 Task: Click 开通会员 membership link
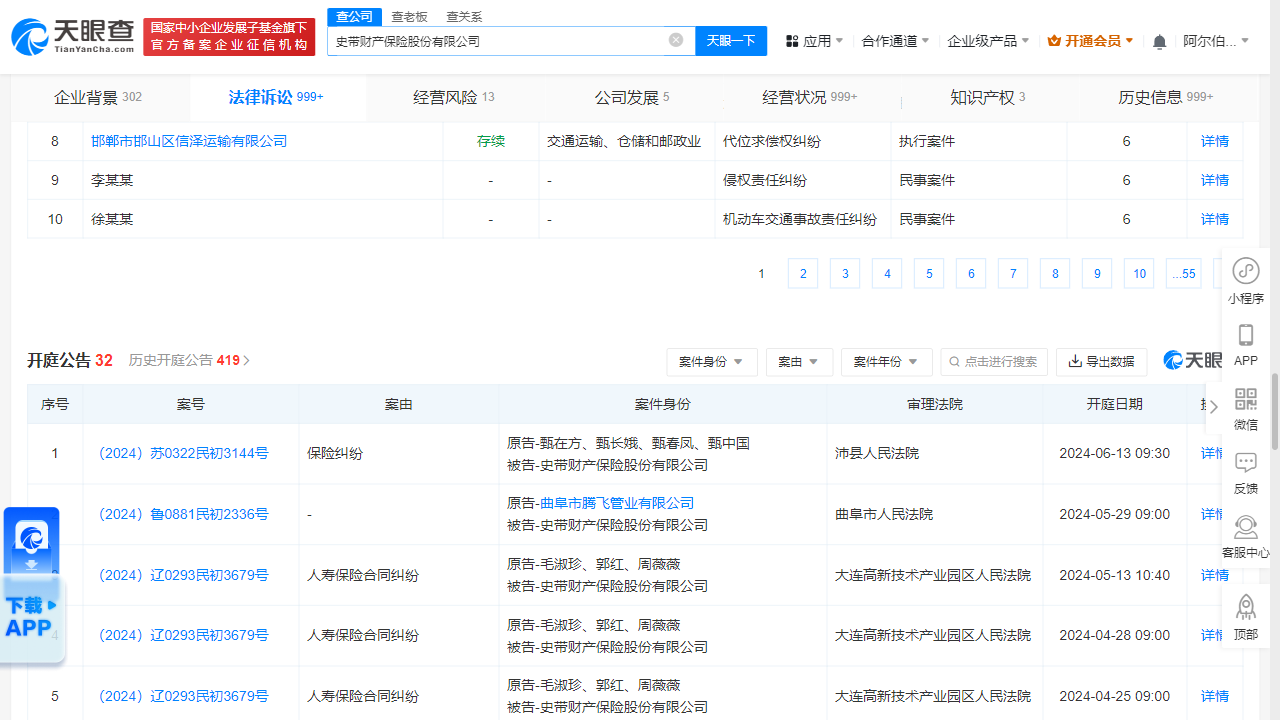coord(1092,41)
